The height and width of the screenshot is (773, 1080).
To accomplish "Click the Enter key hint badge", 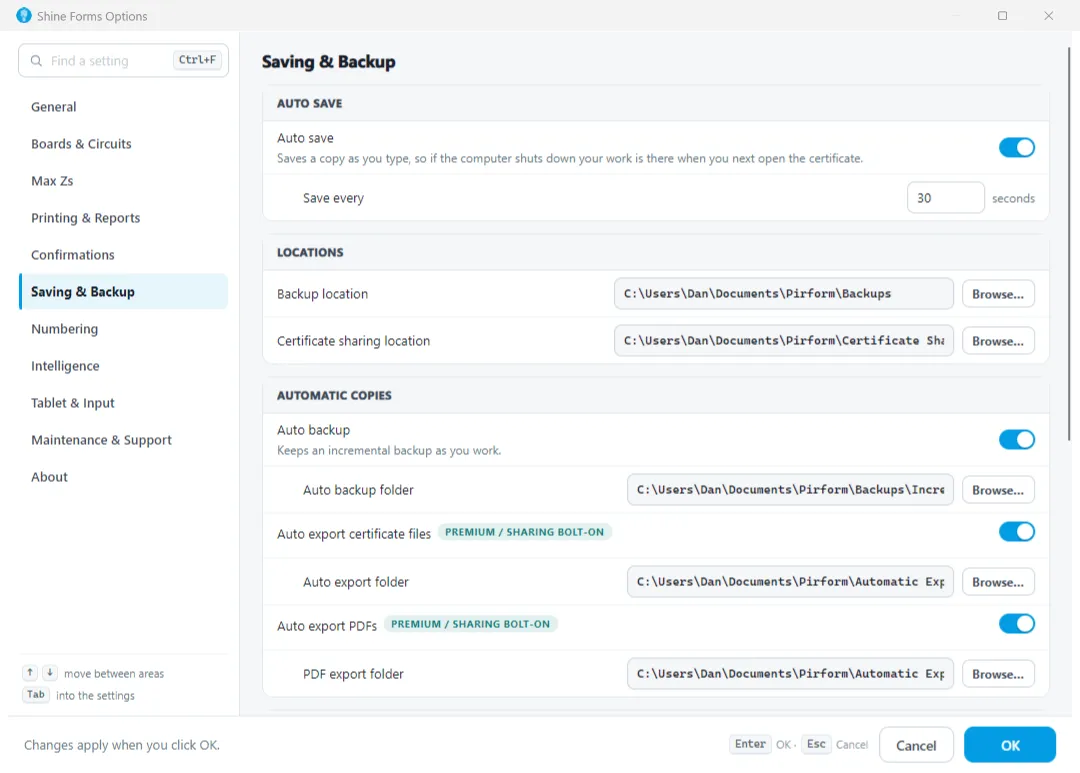I will (750, 744).
